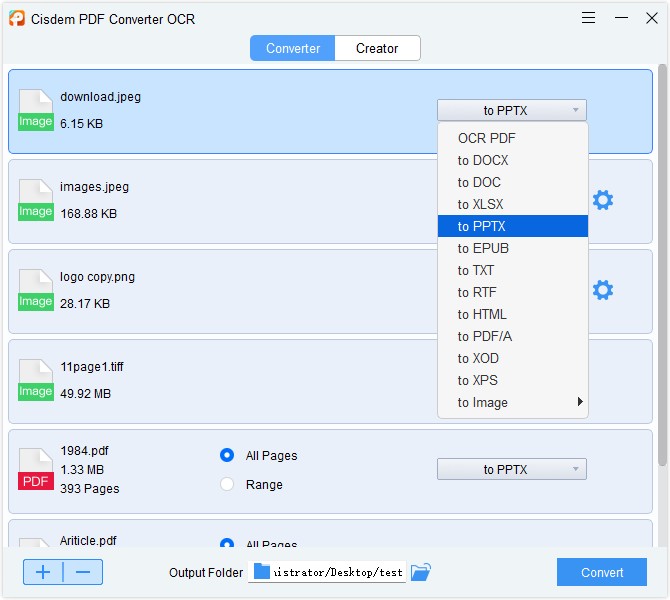Click the 393 Pages label

pyautogui.click(x=90, y=488)
